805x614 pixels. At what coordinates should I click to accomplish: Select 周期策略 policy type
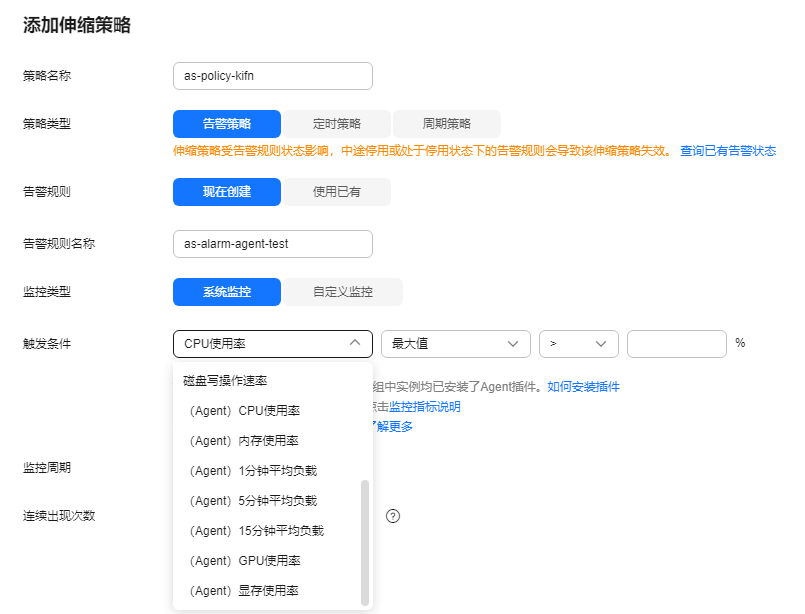[x=446, y=124]
